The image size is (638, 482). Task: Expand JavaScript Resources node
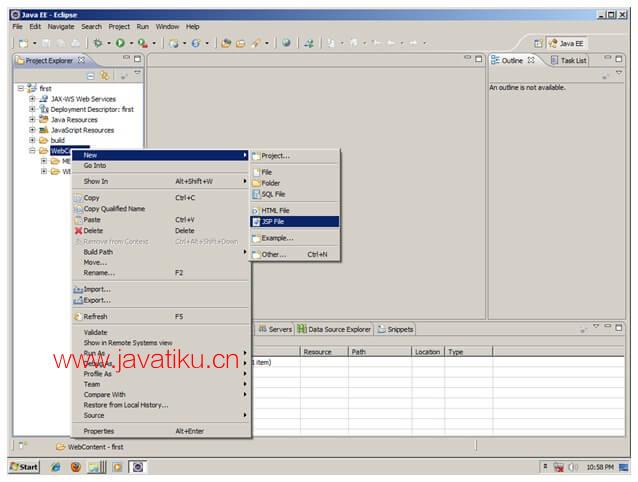coord(32,130)
